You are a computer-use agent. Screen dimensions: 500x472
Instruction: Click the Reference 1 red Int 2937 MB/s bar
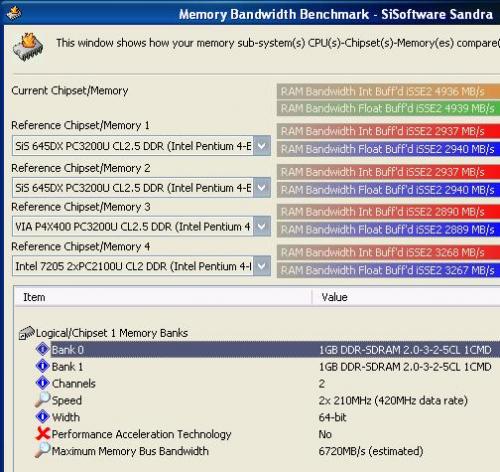[388, 131]
